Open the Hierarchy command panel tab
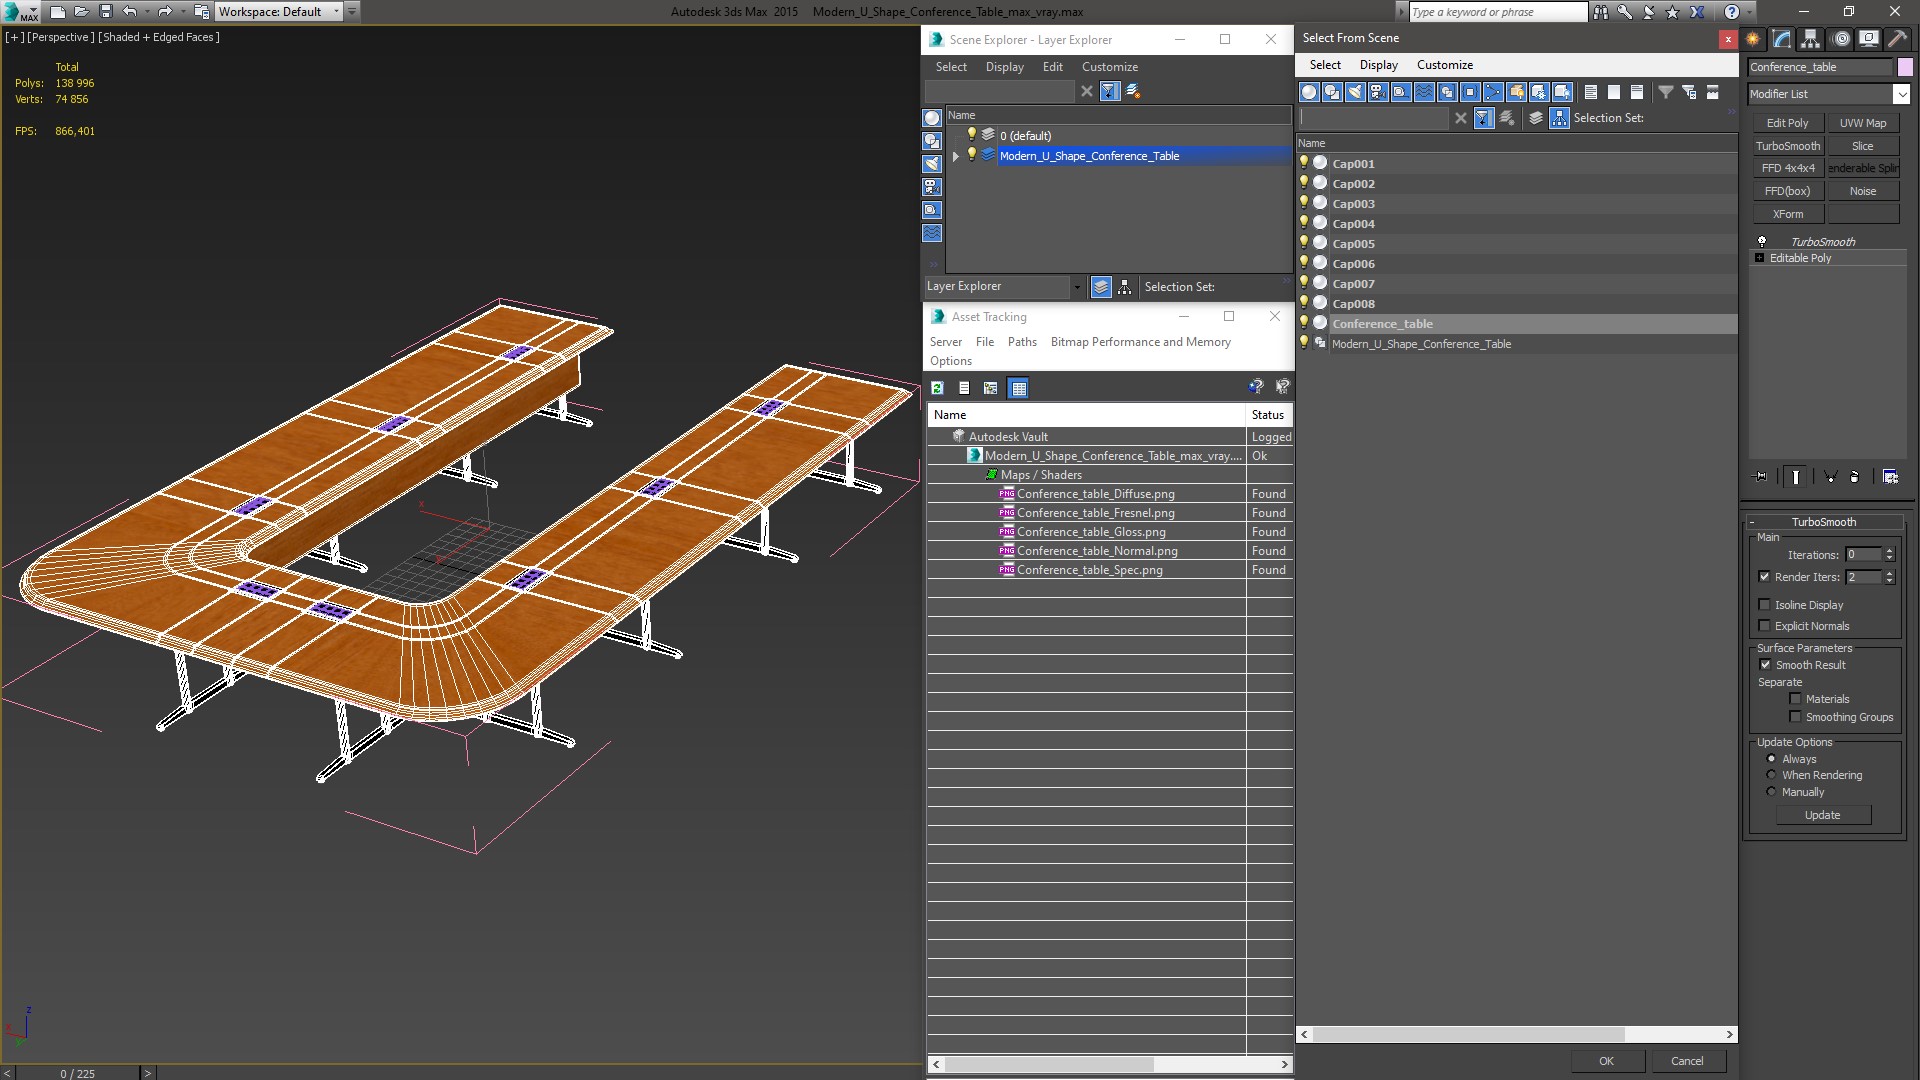 1811,39
